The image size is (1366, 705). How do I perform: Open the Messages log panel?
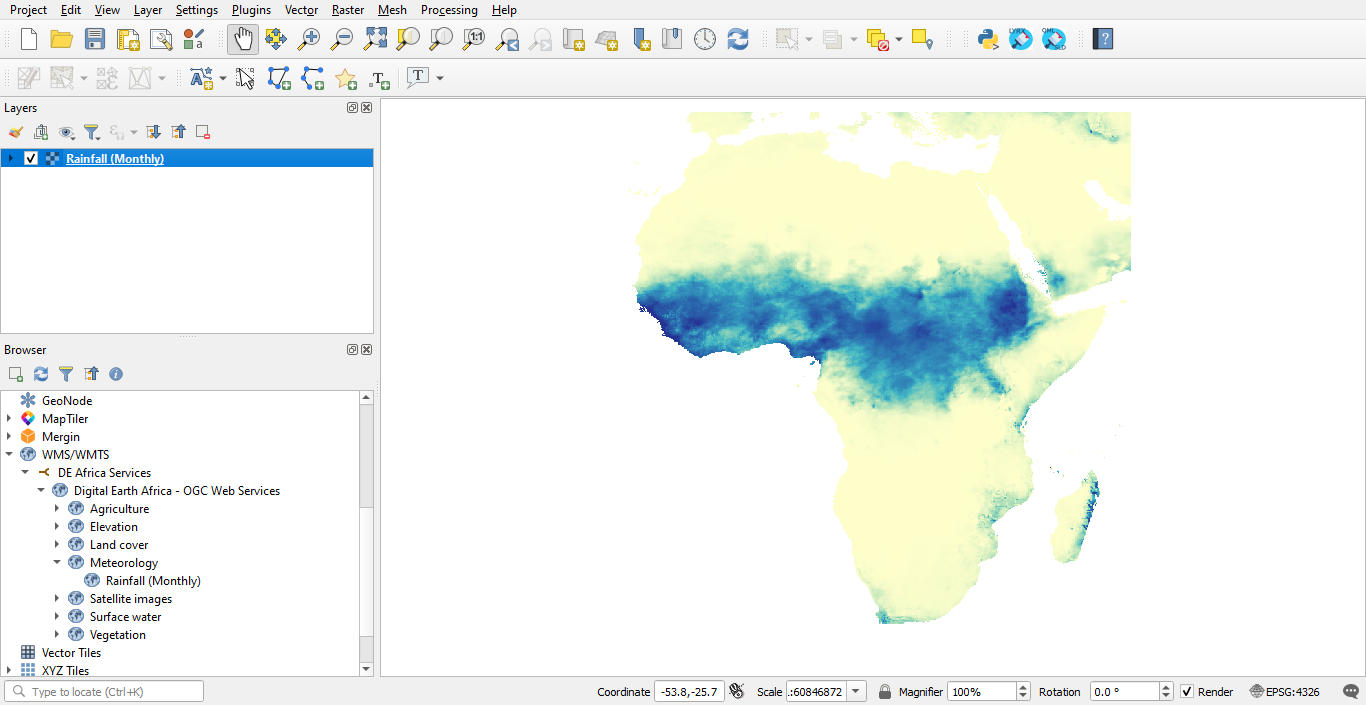(x=1350, y=691)
